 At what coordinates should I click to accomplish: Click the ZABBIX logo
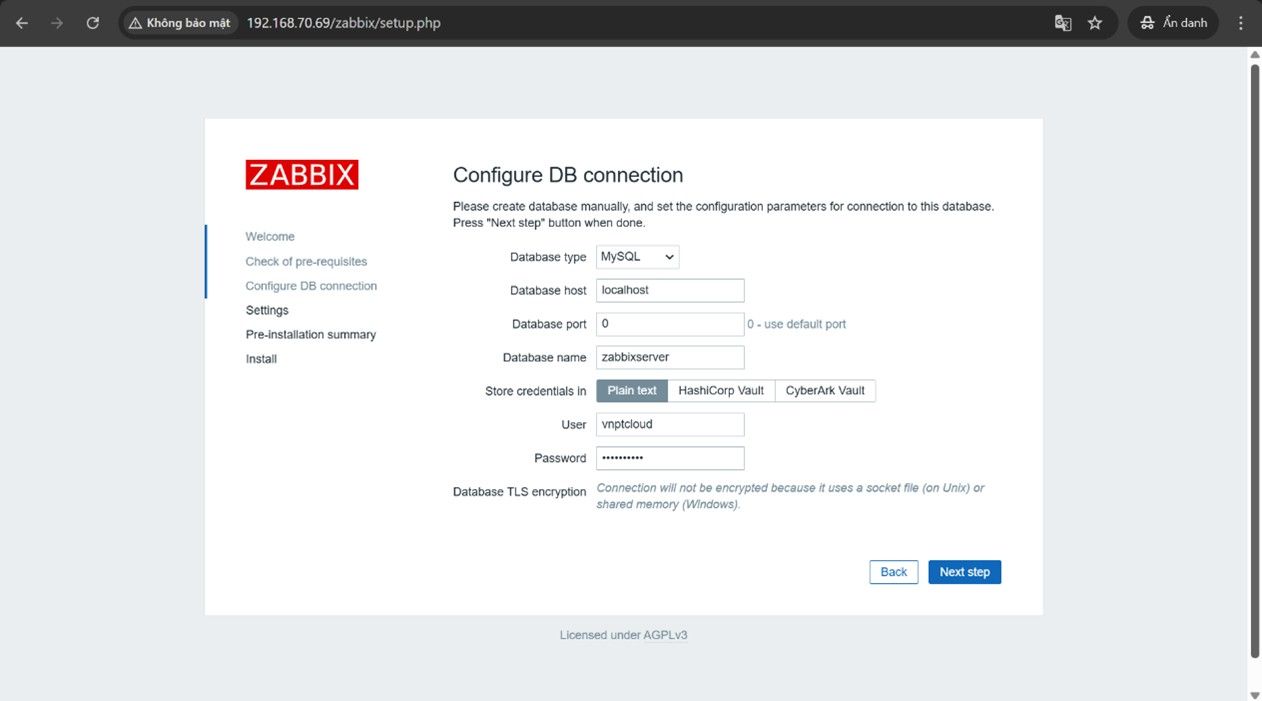(x=302, y=175)
